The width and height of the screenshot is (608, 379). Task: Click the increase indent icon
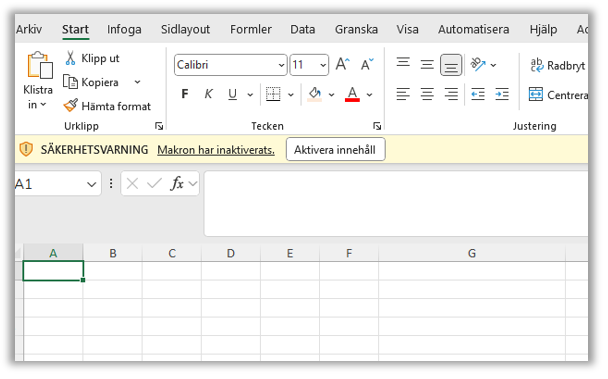pyautogui.click(x=502, y=94)
